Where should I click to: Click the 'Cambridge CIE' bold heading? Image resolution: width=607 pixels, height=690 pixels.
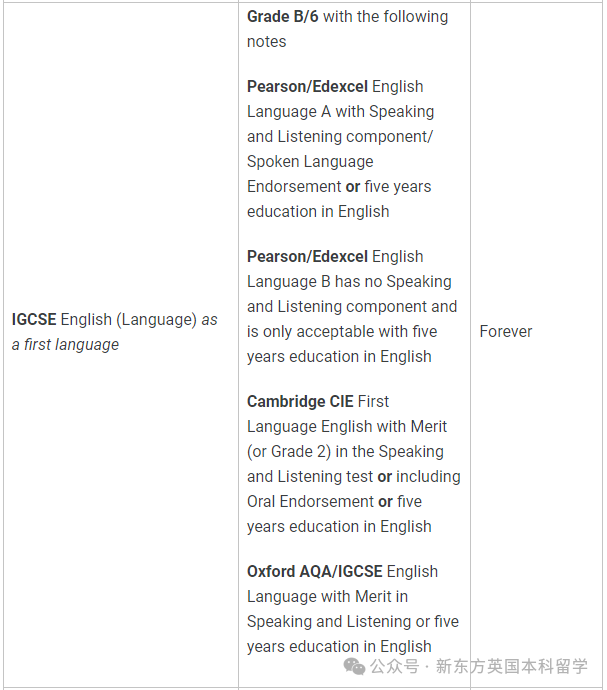(x=300, y=401)
